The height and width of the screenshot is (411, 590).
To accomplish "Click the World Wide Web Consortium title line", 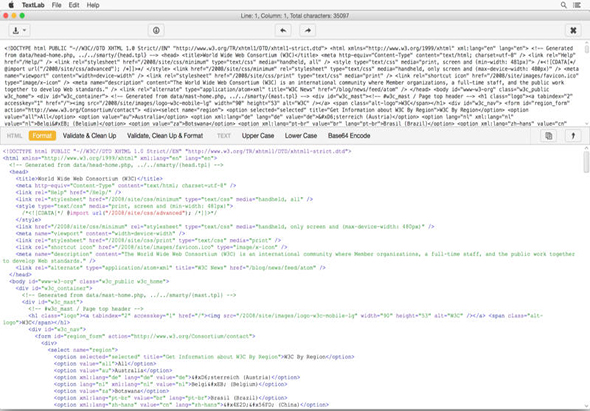I will (x=90, y=179).
